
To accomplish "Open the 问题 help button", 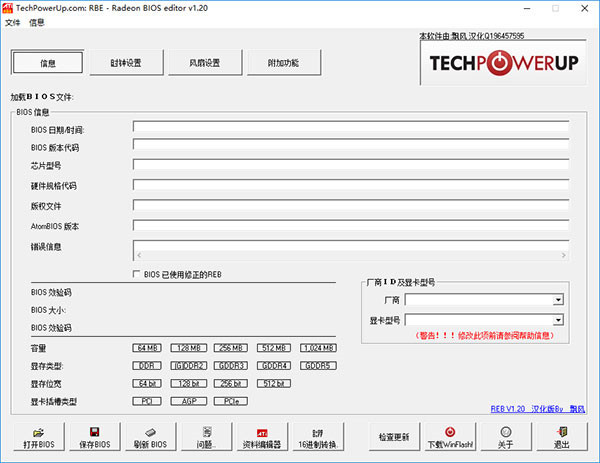I will 210,436.
